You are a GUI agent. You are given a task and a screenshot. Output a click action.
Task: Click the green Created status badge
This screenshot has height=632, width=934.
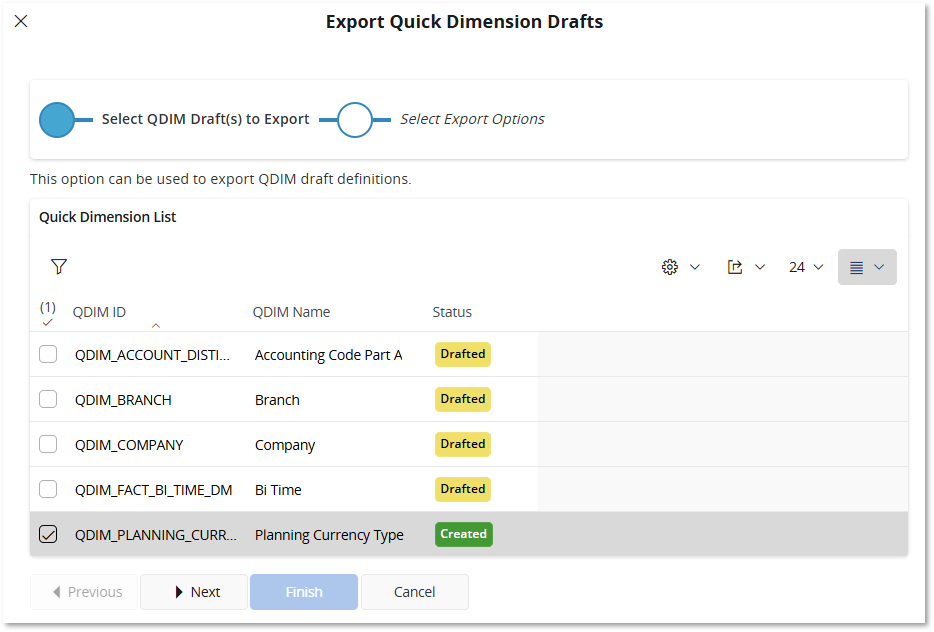click(463, 534)
